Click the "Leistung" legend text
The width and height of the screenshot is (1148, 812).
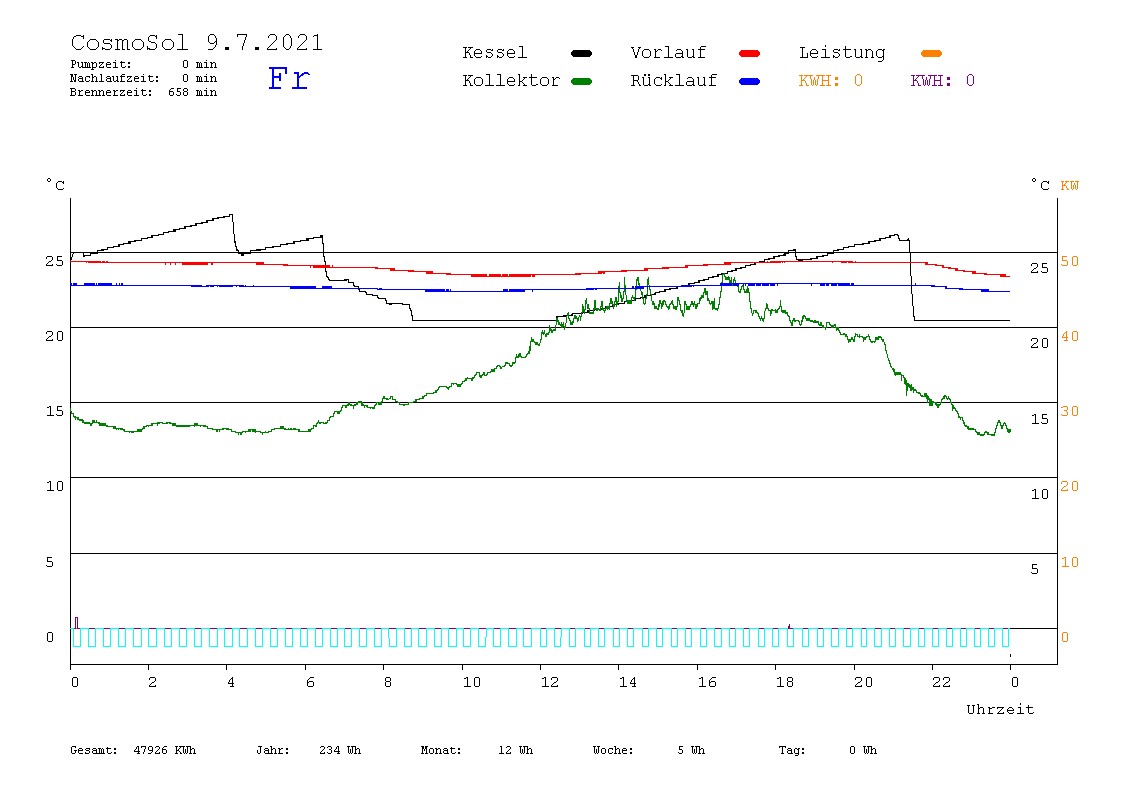point(842,53)
